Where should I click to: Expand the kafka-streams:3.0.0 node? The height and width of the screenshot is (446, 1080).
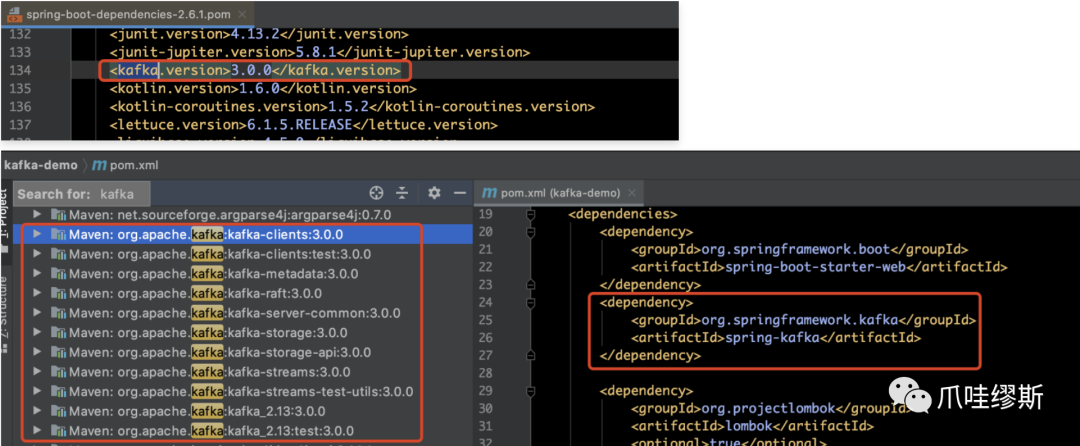(37, 372)
